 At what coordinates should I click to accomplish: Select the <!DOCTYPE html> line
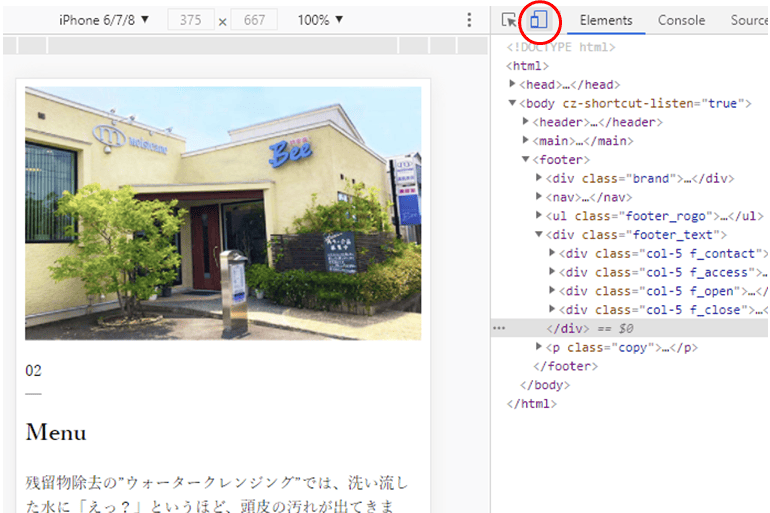(561, 47)
